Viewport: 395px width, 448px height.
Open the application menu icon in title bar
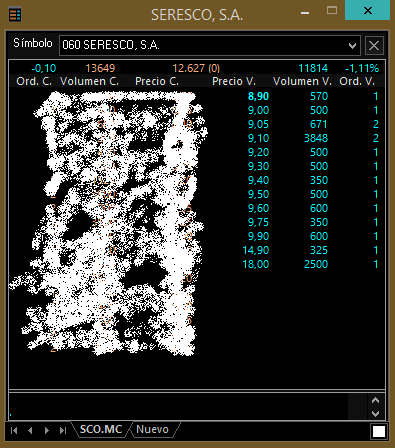pos(15,15)
